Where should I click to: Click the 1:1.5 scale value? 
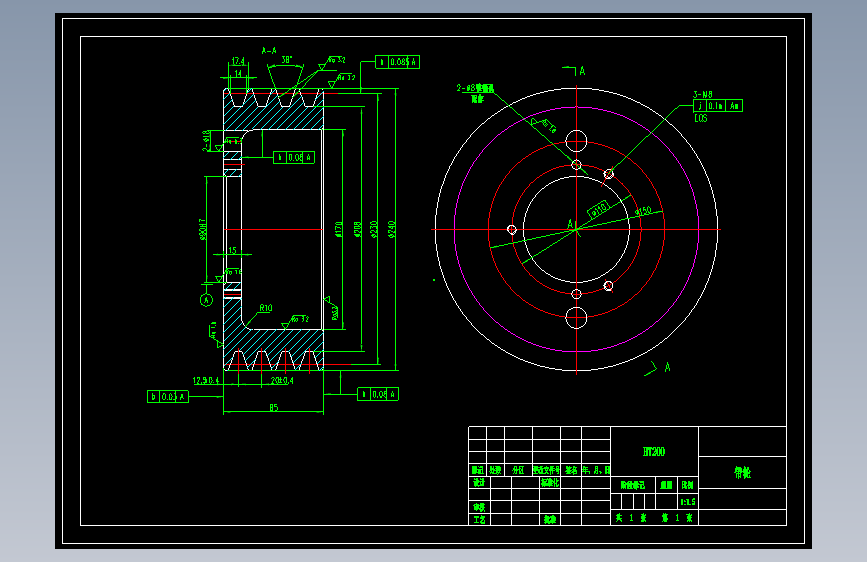click(x=688, y=502)
